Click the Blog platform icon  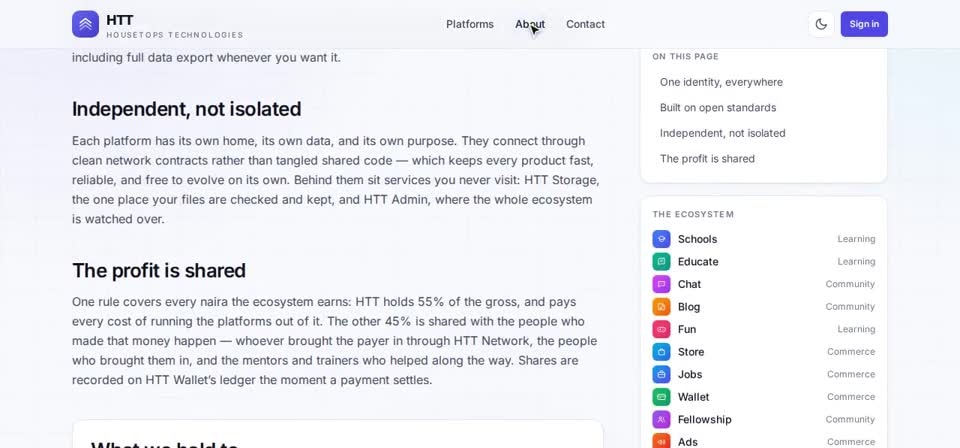point(661,307)
